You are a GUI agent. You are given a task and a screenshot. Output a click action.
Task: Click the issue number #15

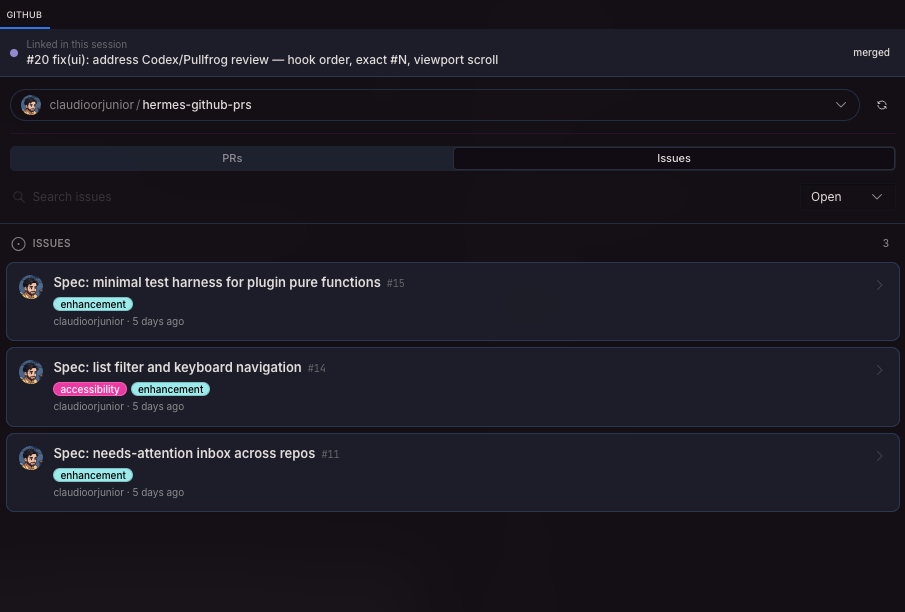tap(395, 283)
